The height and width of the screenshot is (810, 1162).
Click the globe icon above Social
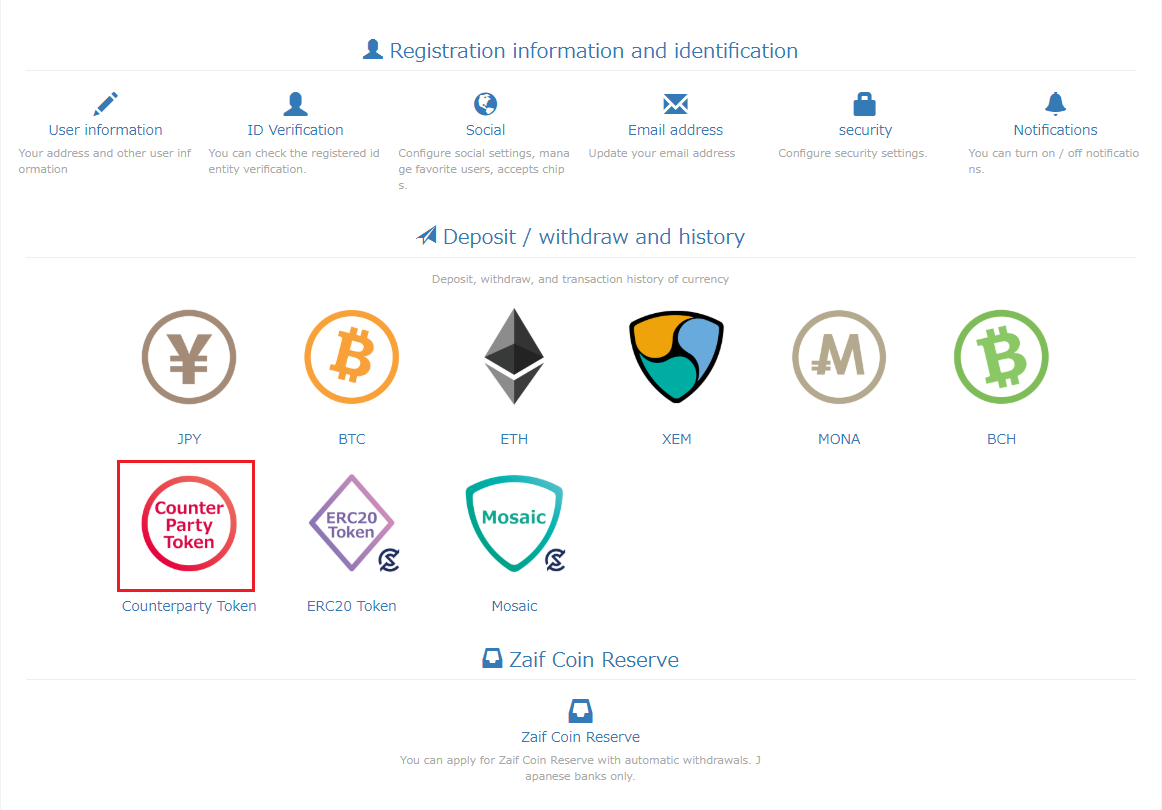(485, 104)
